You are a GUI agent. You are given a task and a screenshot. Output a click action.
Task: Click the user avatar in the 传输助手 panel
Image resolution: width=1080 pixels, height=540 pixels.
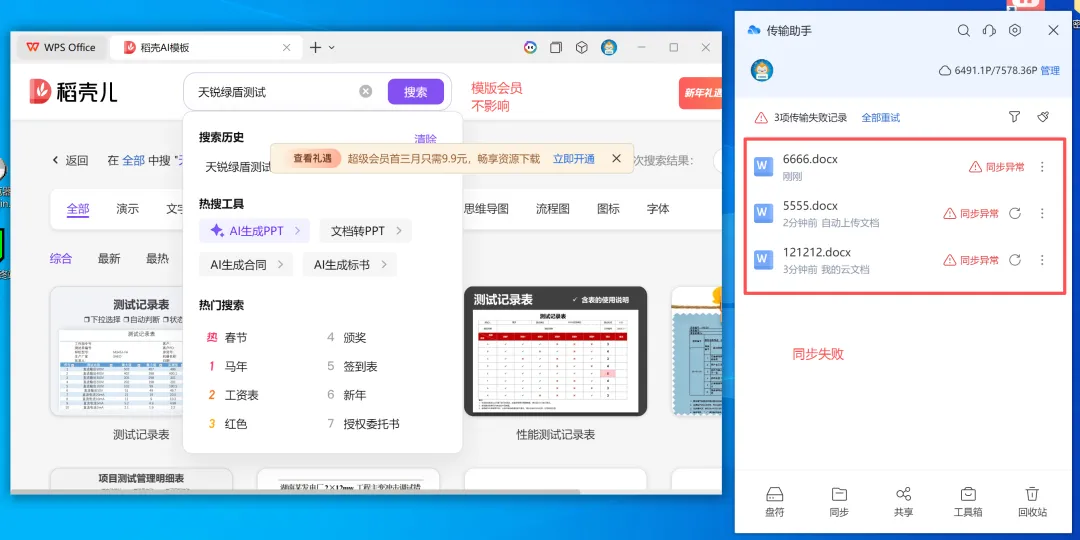click(762, 70)
